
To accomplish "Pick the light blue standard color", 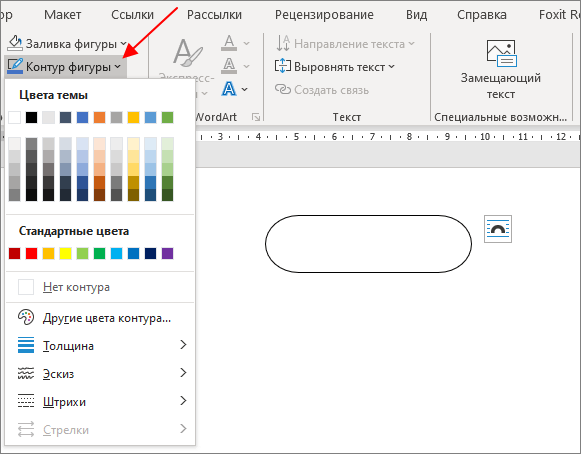I will tap(116, 253).
